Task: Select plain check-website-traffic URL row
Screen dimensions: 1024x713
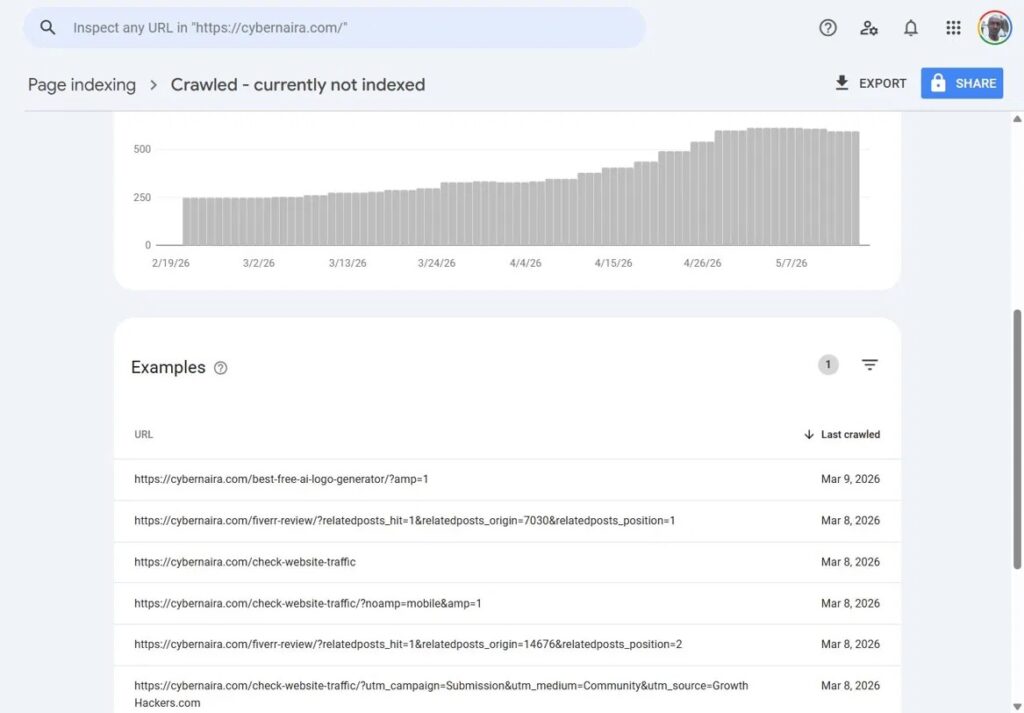Action: point(507,562)
